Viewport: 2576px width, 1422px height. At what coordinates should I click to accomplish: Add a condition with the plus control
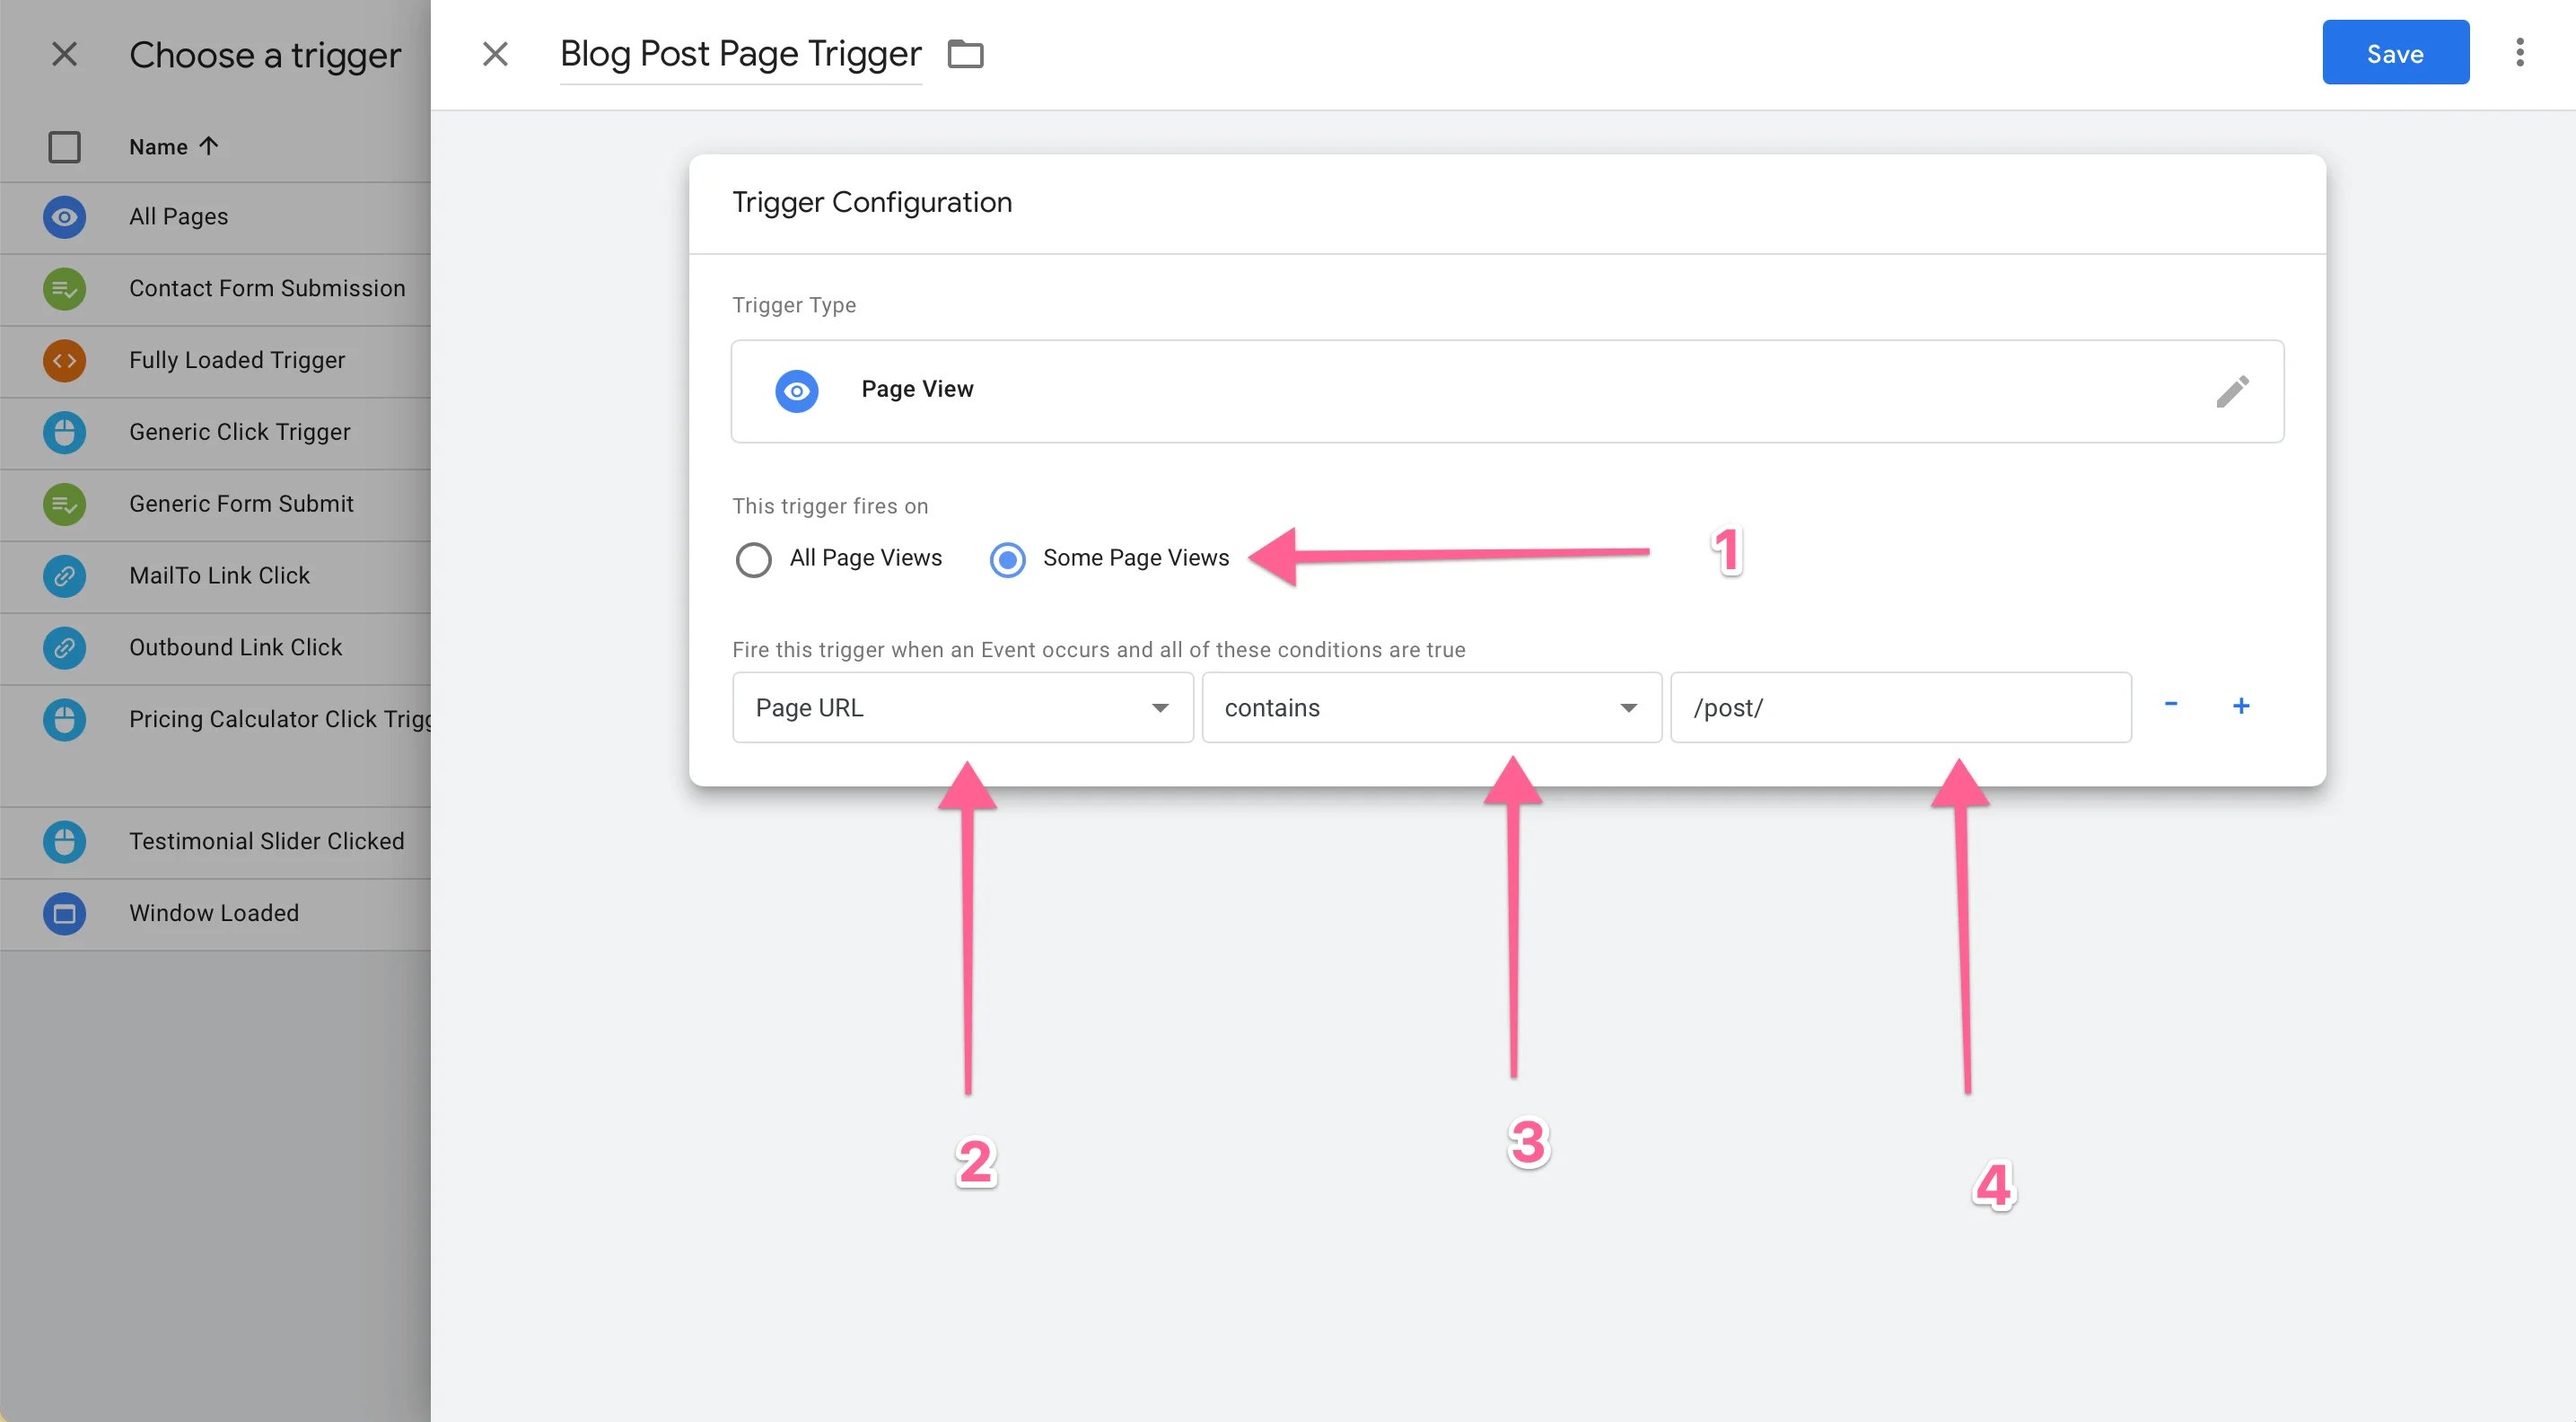pos(2242,705)
